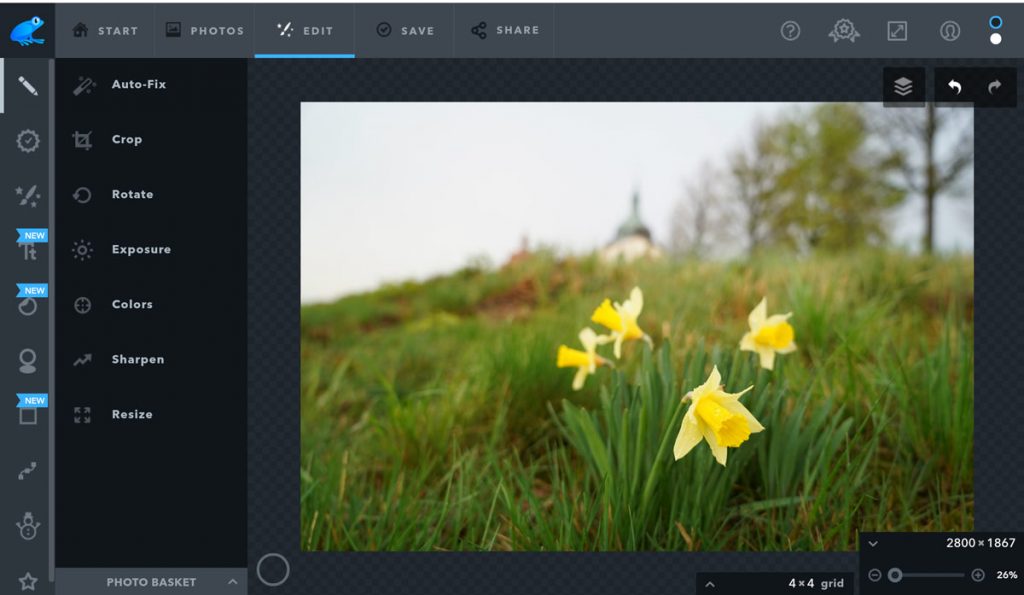Open the Exposure adjustment

[x=140, y=250]
